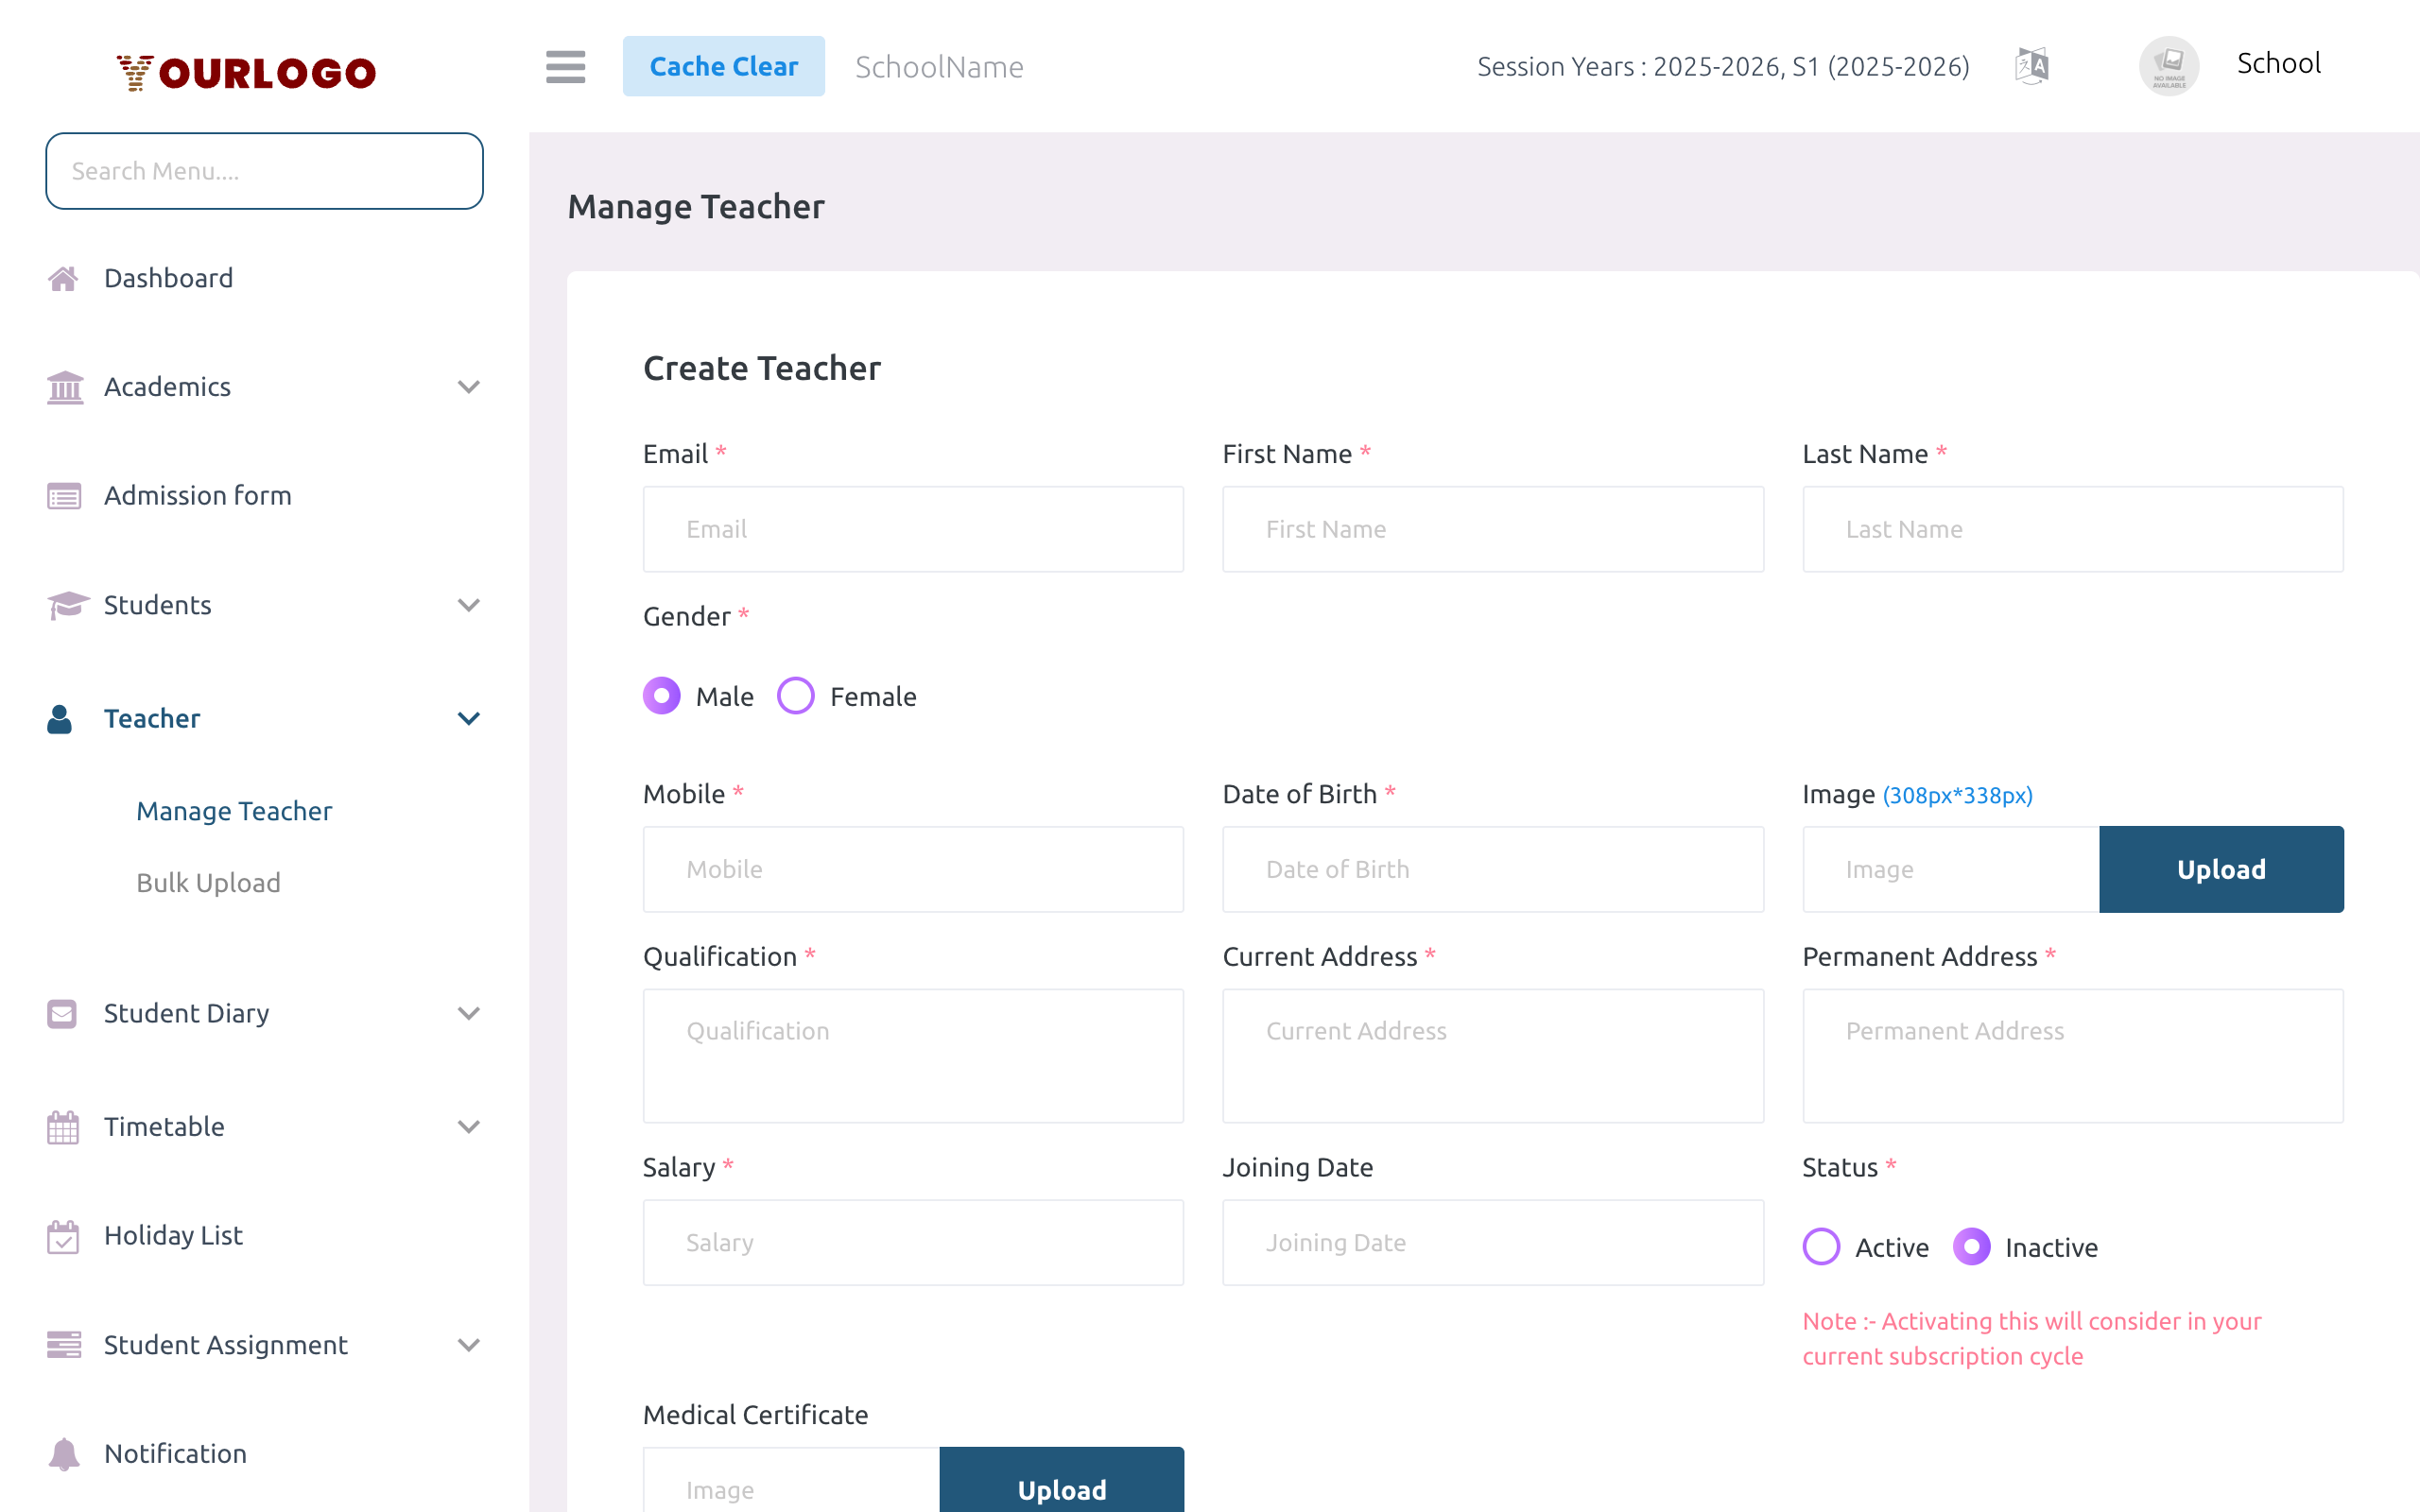Set teacher status to Active
This screenshot has width=2420, height=1512.
click(1821, 1247)
